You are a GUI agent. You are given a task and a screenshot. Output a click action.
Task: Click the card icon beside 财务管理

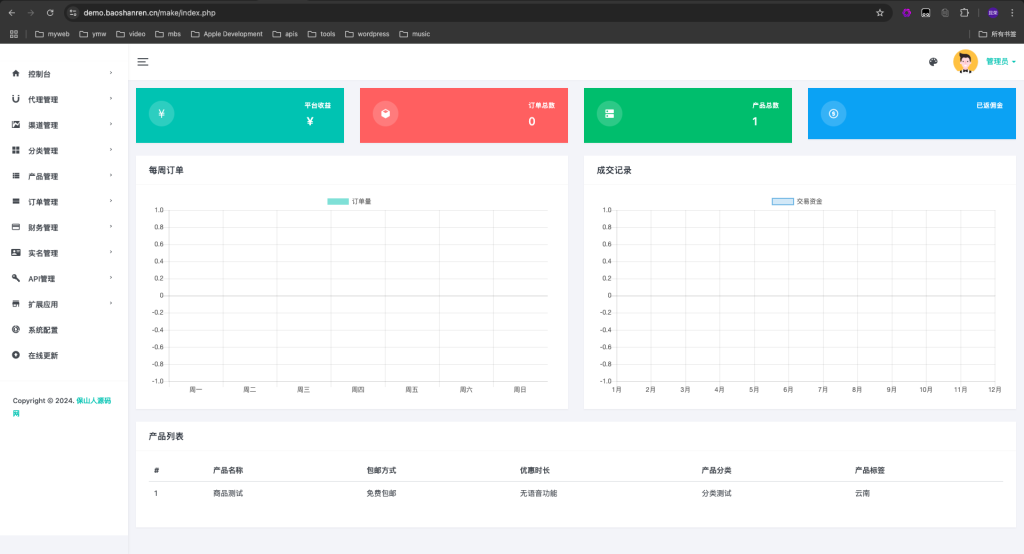click(16, 227)
